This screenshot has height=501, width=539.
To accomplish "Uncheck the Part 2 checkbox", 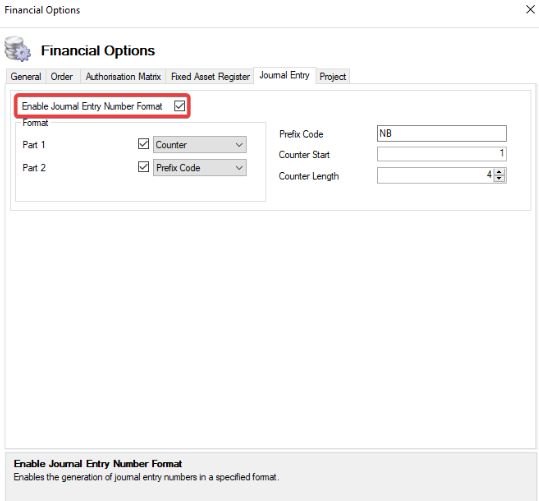I will pyautogui.click(x=143, y=167).
